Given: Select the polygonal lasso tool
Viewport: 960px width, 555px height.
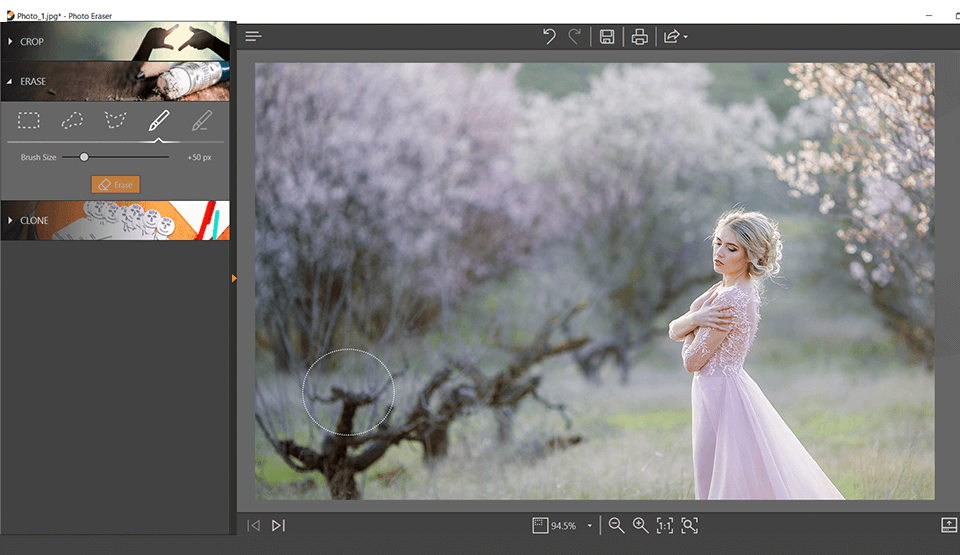Looking at the screenshot, I should pos(115,120).
